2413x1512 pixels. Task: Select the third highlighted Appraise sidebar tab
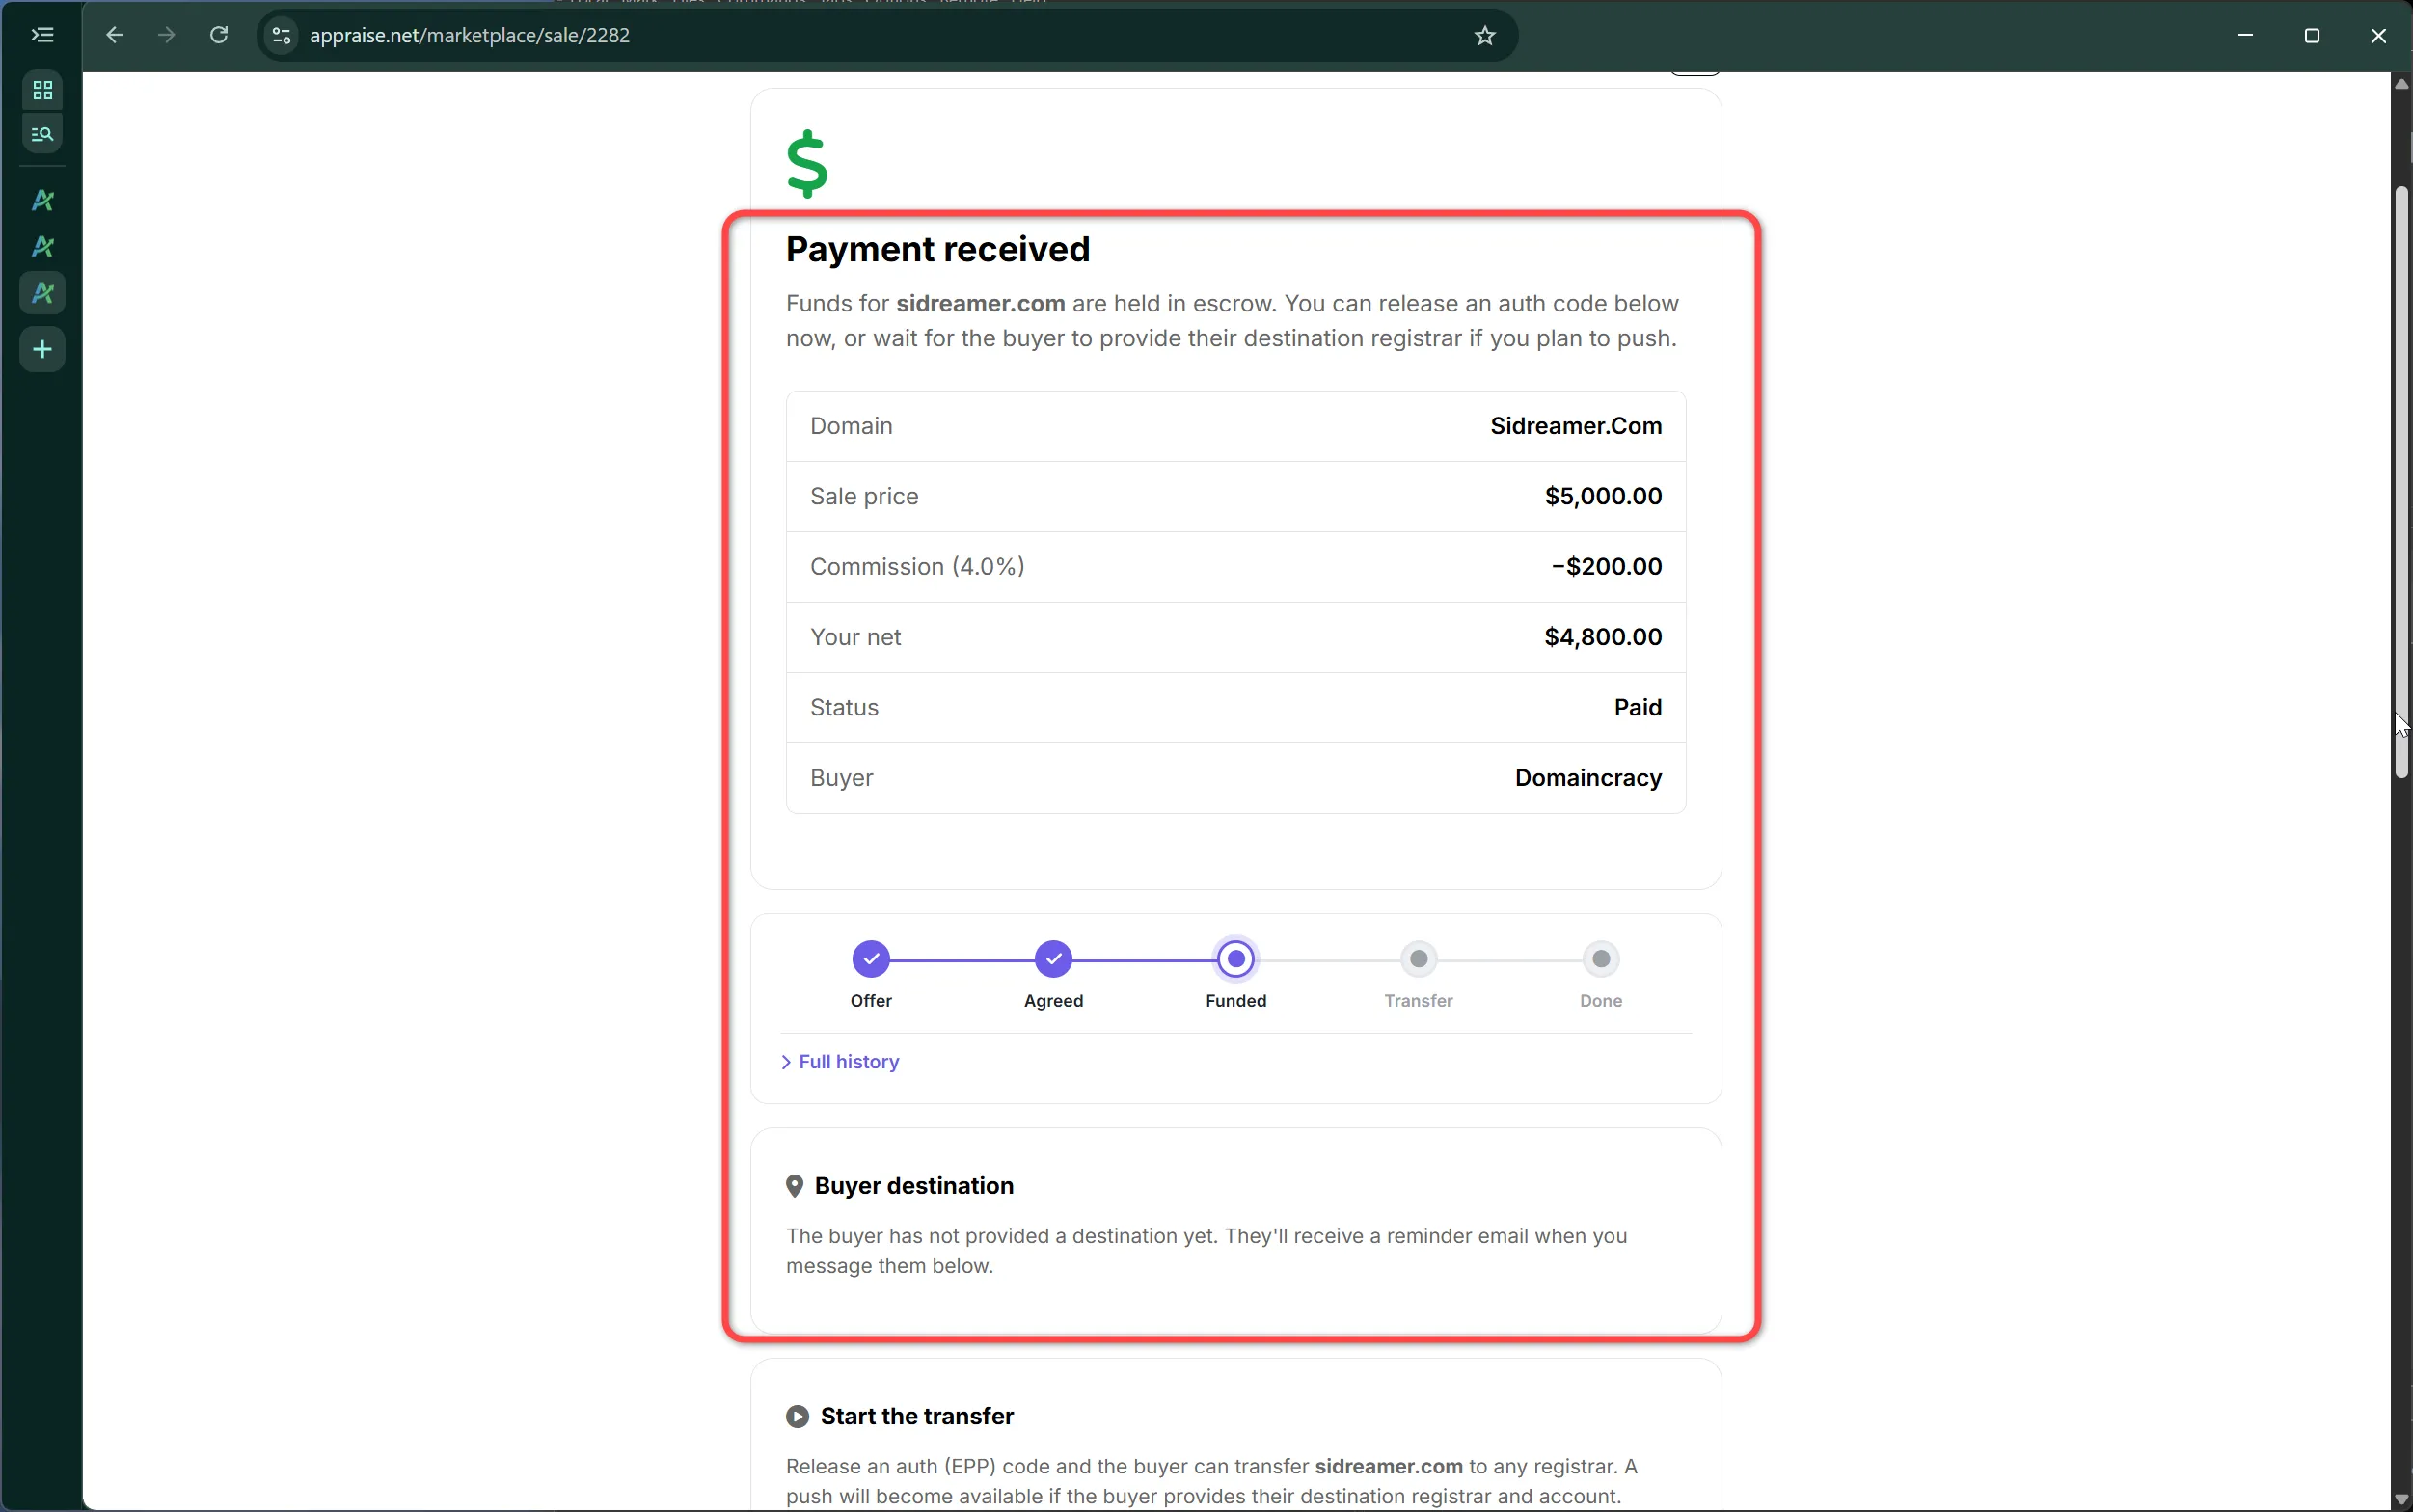pyautogui.click(x=42, y=293)
